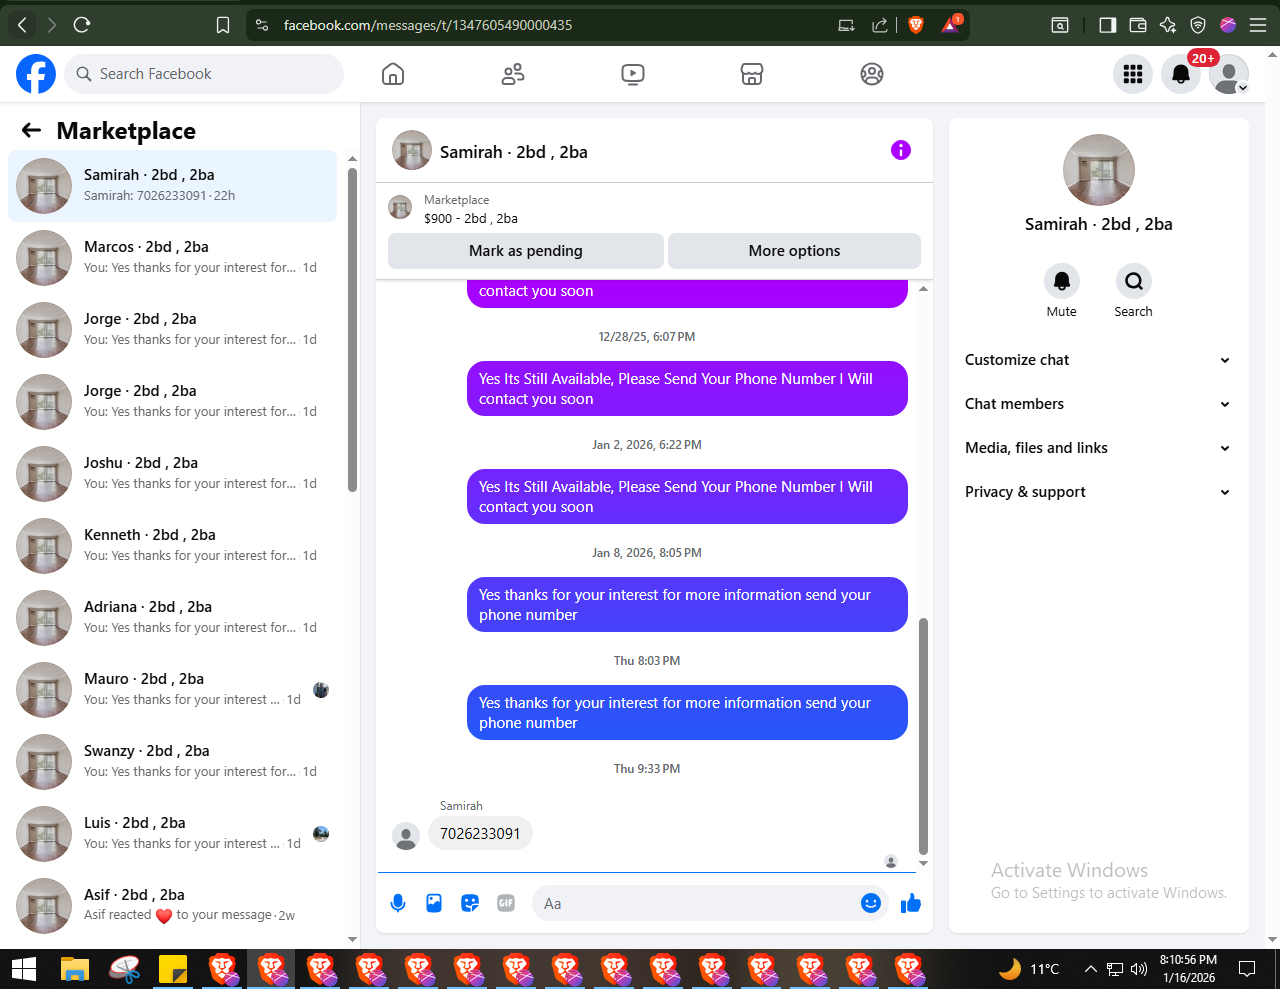The width and height of the screenshot is (1280, 989).
Task: Open the Video (Watch) icon
Action: coord(632,74)
